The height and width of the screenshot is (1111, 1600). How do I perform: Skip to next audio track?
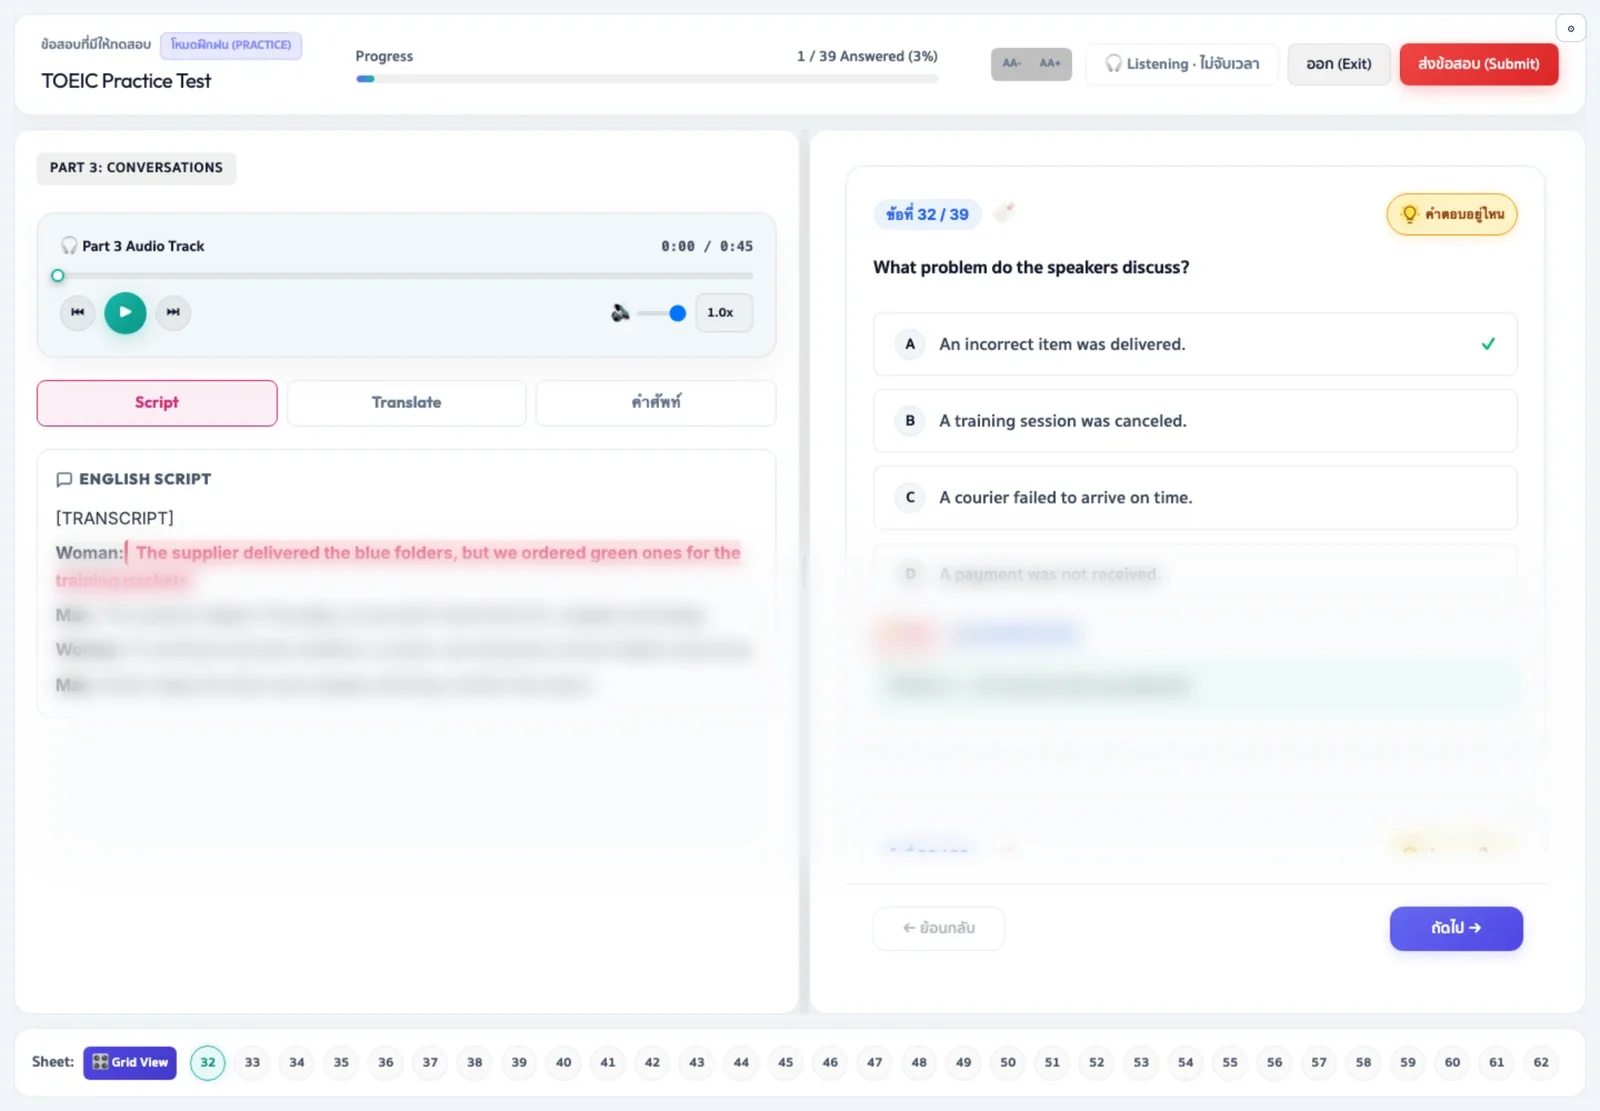(x=173, y=312)
